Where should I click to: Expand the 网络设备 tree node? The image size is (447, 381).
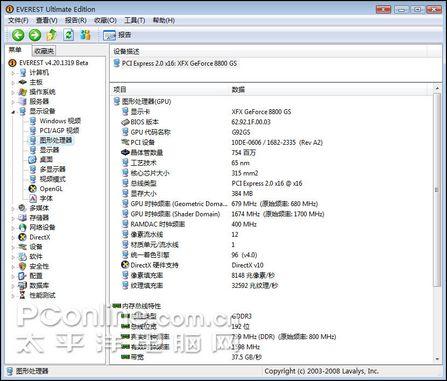(x=13, y=228)
